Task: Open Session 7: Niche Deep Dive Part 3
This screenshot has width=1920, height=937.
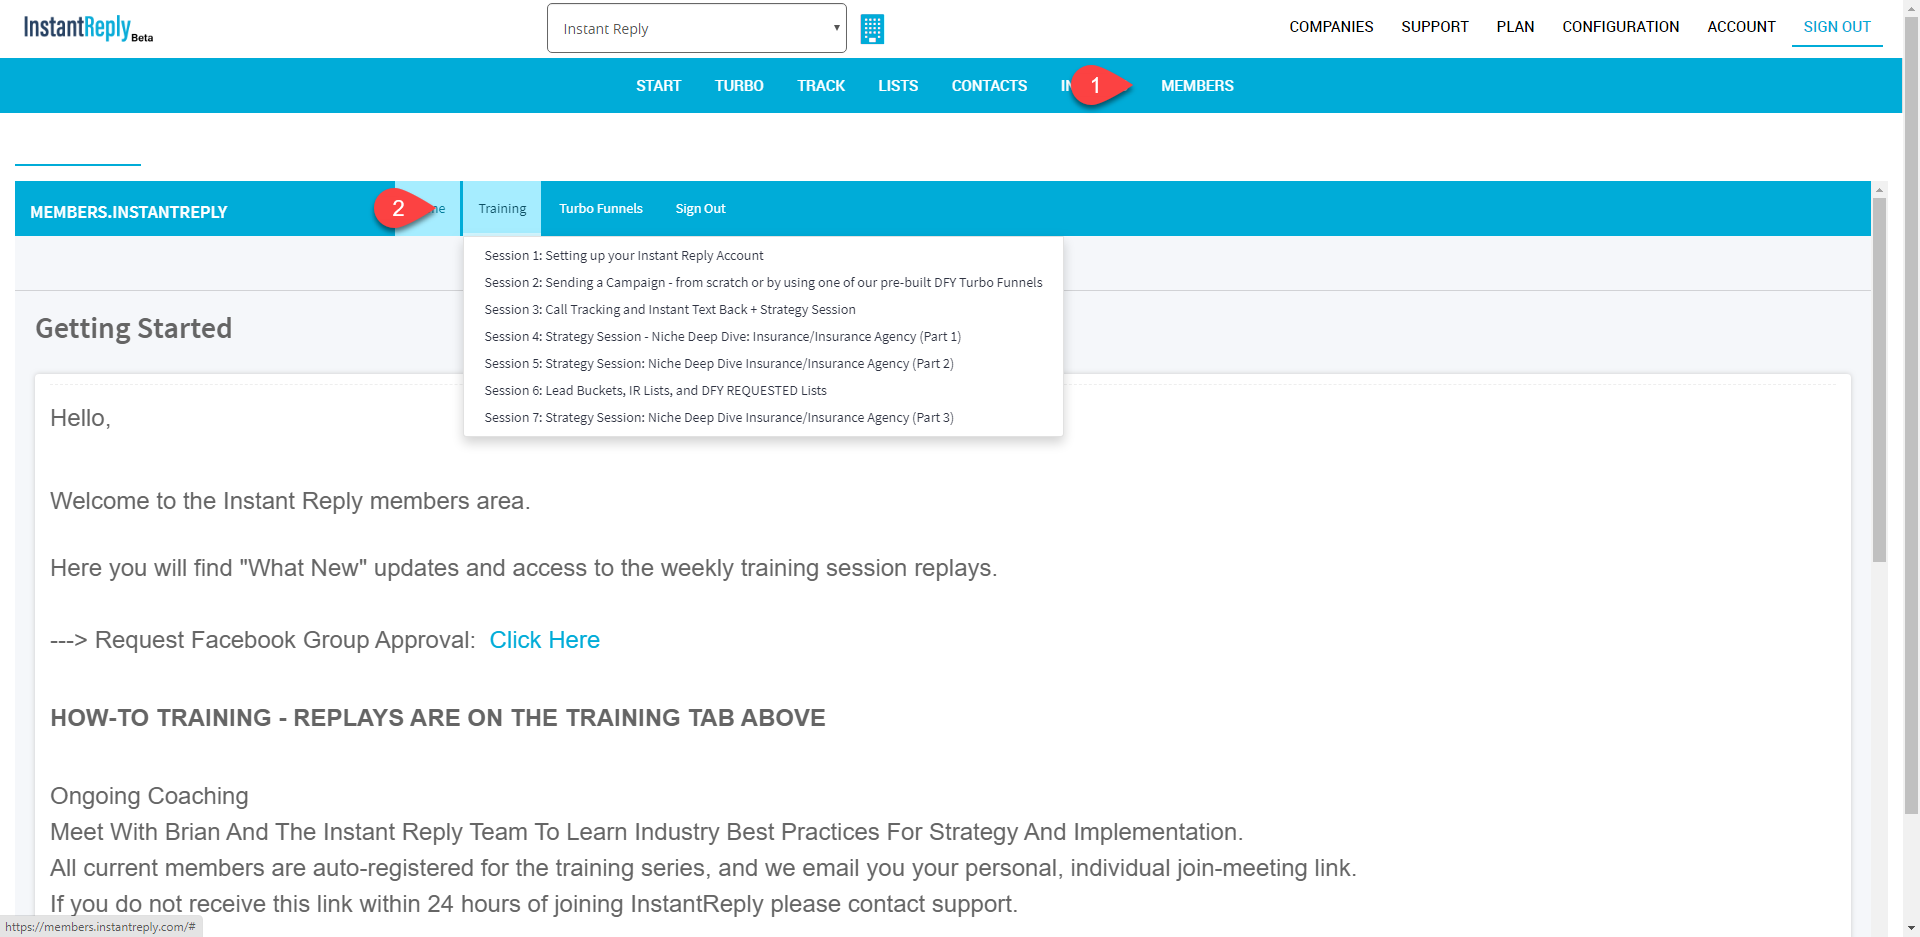Action: 719,418
